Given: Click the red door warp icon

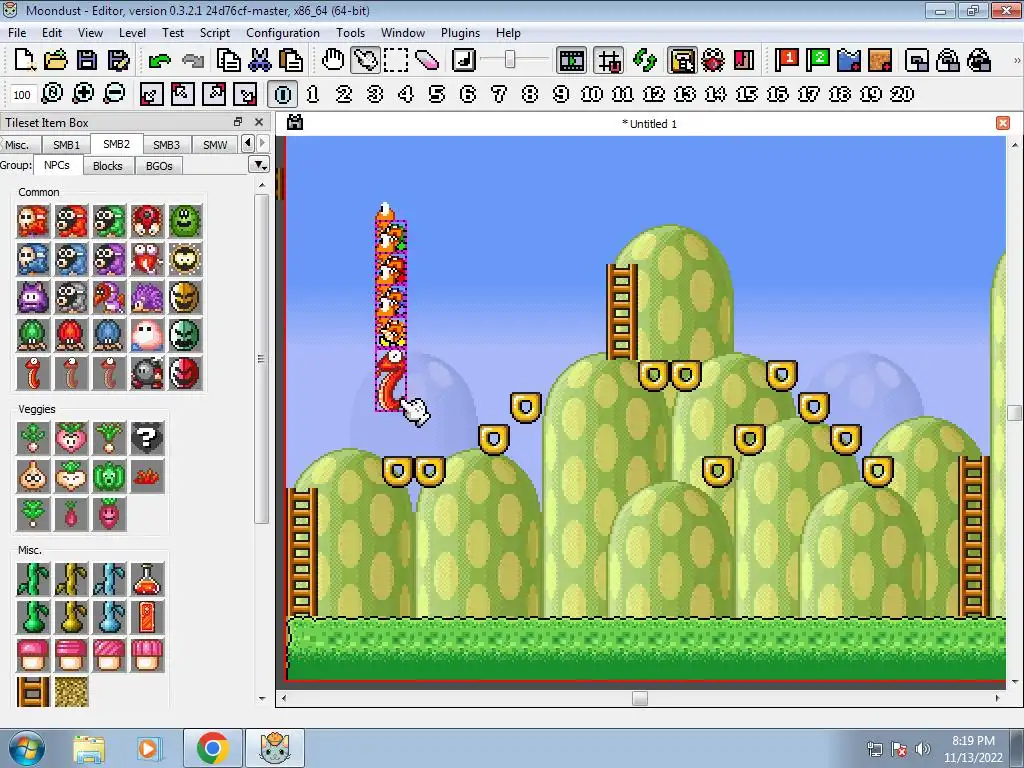Looking at the screenshot, I should click(744, 60).
